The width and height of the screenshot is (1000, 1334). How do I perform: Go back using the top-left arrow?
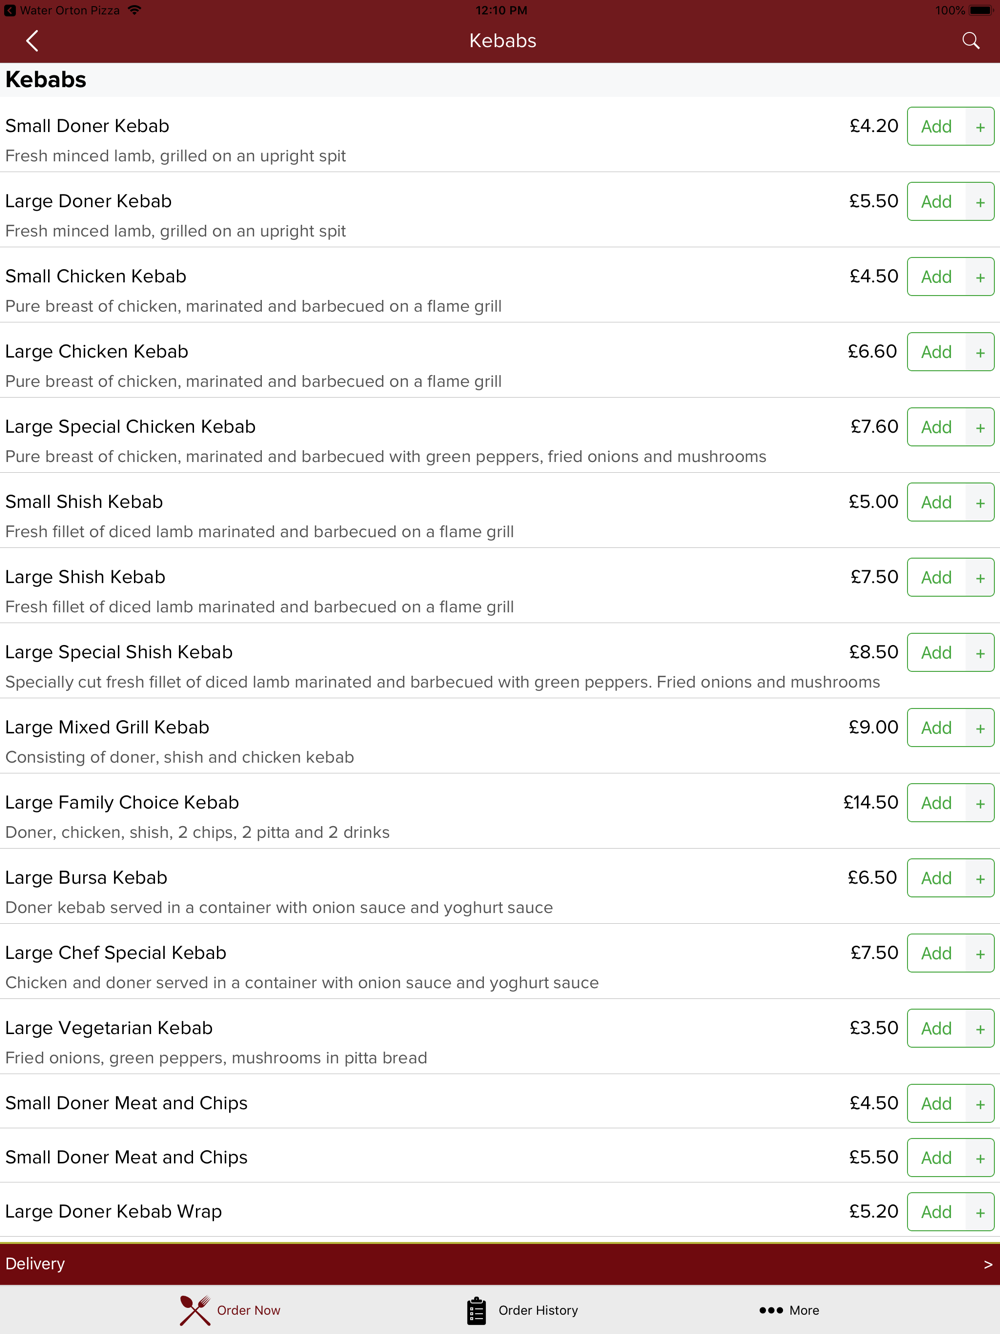pos(32,41)
